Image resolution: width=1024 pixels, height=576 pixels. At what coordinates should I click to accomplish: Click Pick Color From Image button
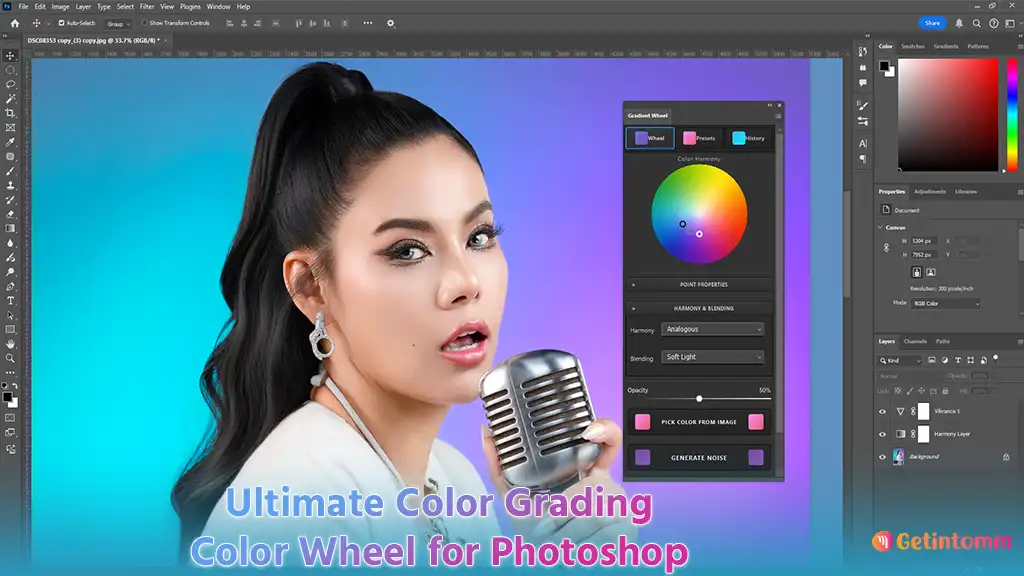click(699, 422)
